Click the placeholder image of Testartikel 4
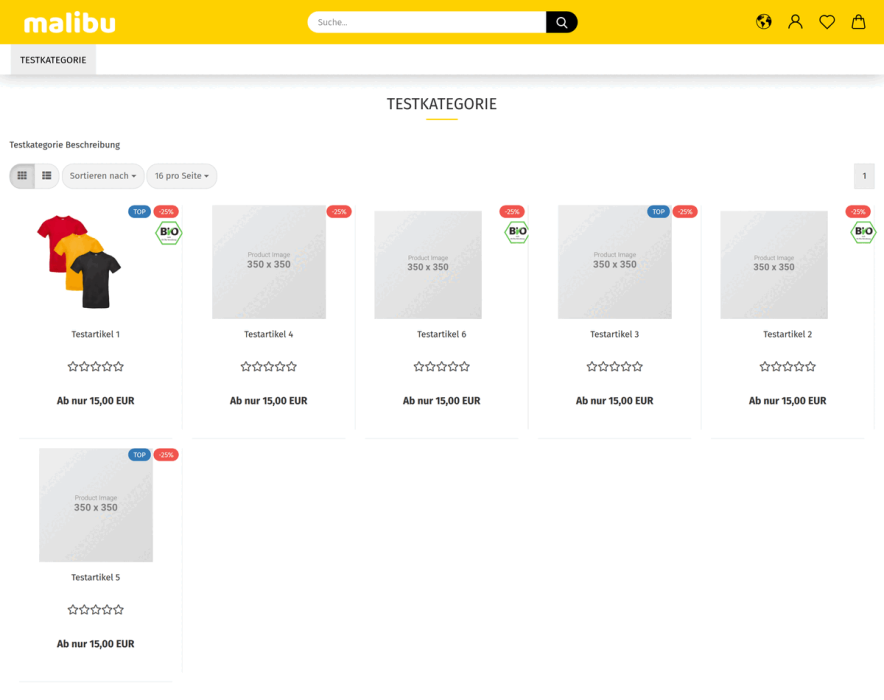 pyautogui.click(x=269, y=262)
